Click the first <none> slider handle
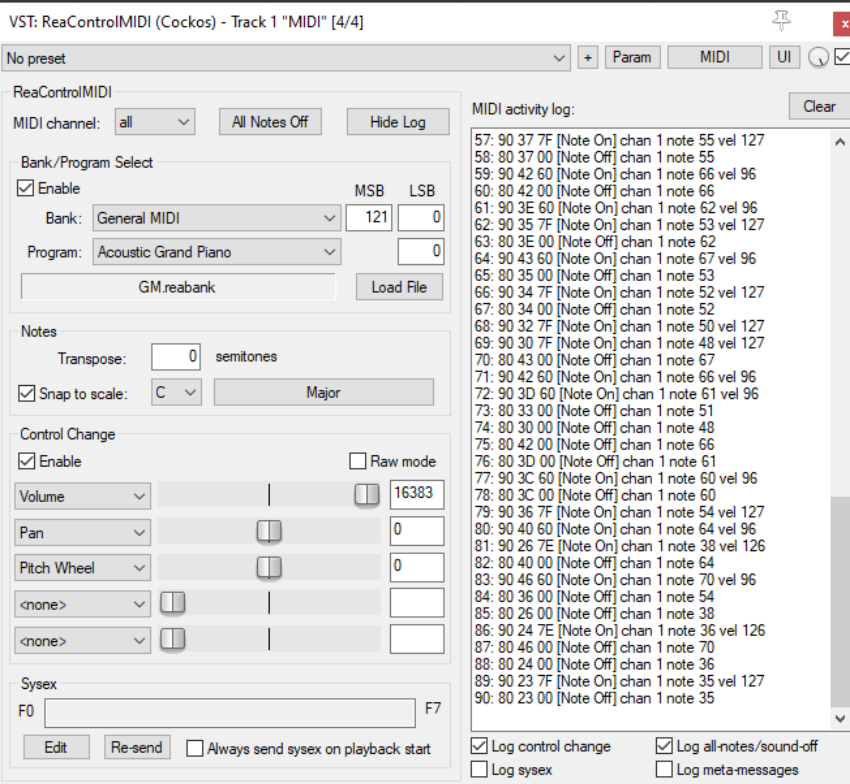The height and width of the screenshot is (784, 850). 173,603
